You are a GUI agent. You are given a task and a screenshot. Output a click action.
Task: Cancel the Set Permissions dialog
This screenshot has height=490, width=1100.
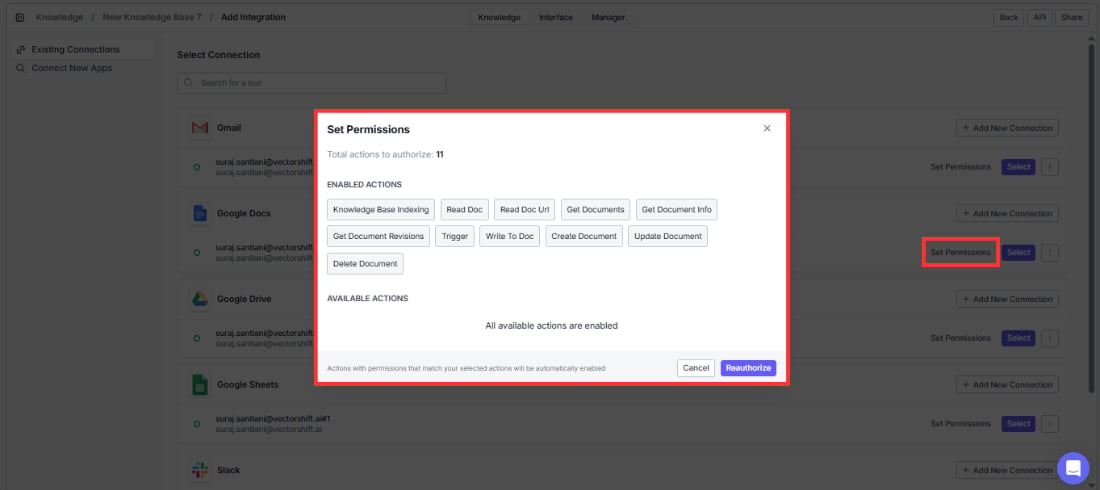pyautogui.click(x=695, y=368)
